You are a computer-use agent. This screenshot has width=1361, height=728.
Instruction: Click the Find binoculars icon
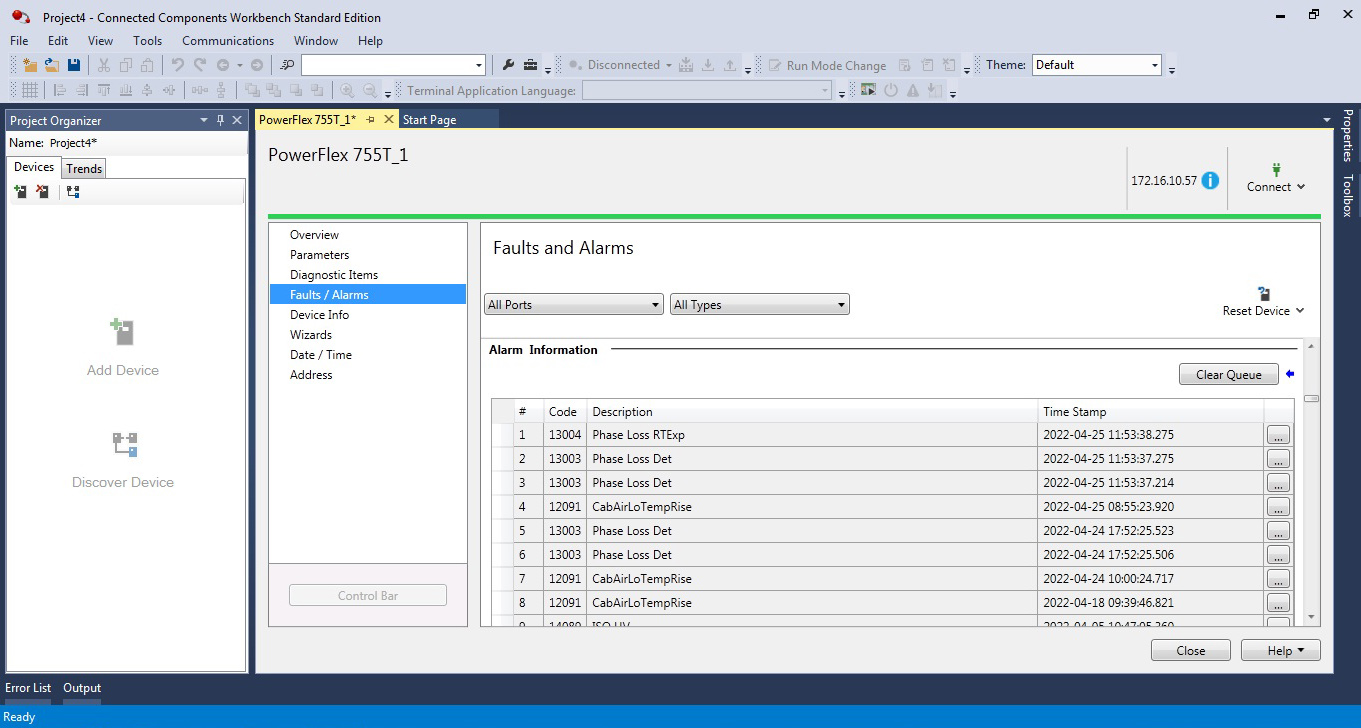coord(287,65)
